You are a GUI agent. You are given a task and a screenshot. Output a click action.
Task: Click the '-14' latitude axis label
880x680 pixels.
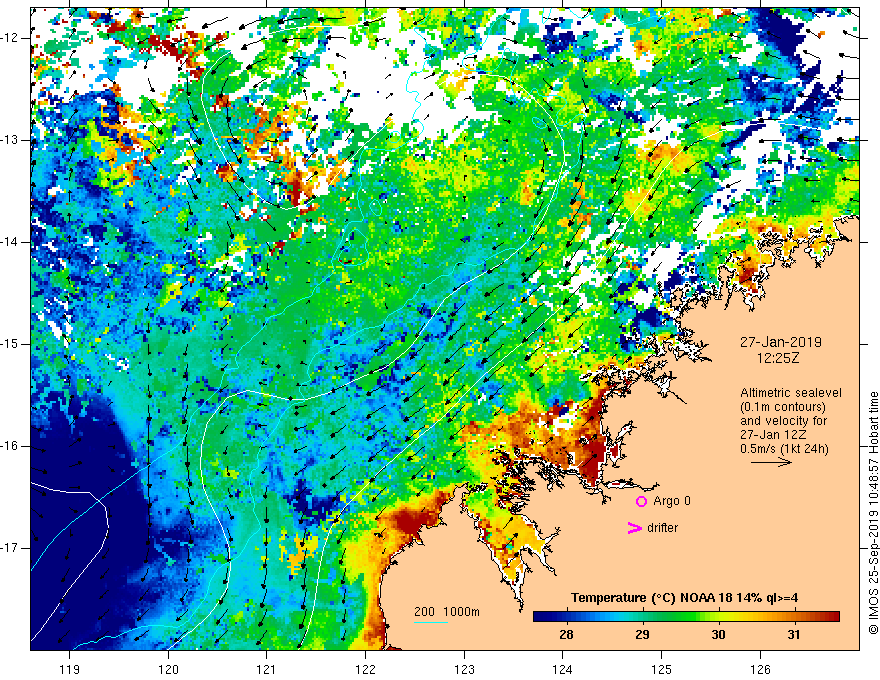10,242
